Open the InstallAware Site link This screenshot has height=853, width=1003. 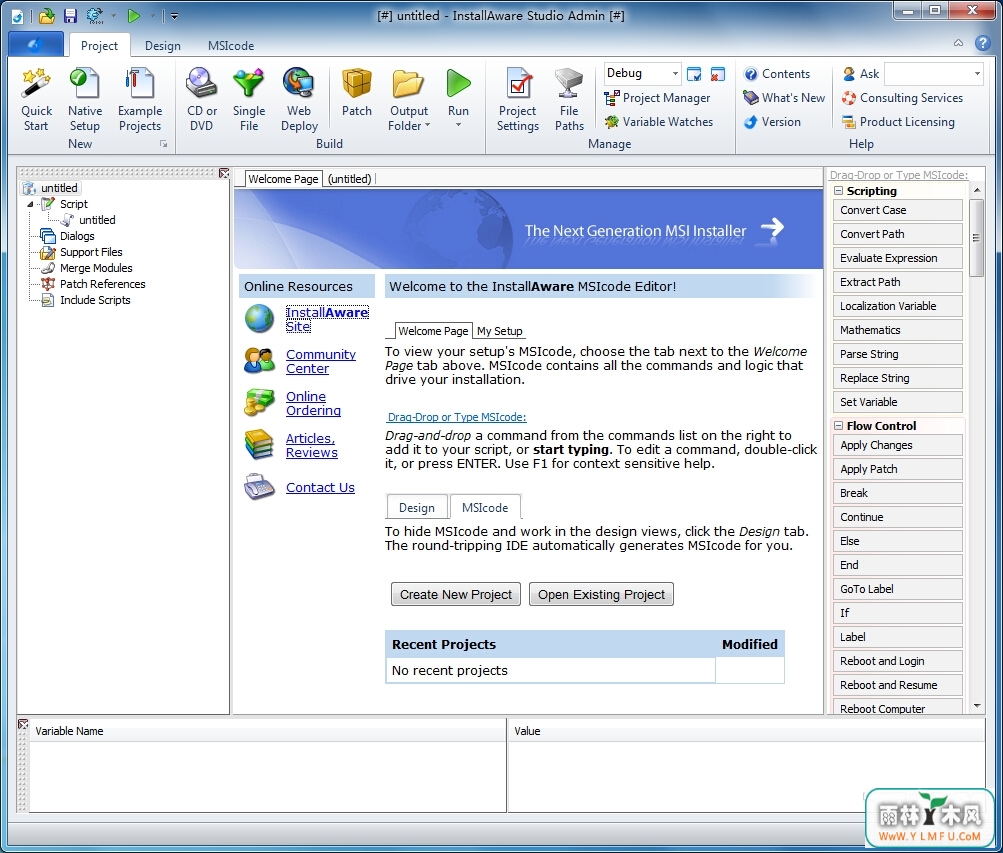click(326, 319)
